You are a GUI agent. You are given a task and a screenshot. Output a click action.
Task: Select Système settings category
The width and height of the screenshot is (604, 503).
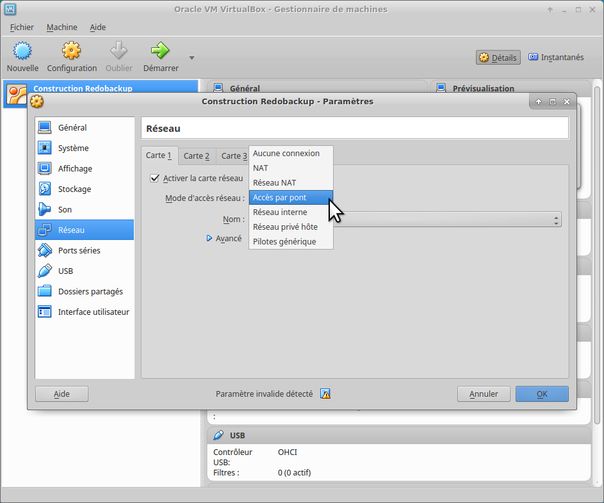pos(84,148)
